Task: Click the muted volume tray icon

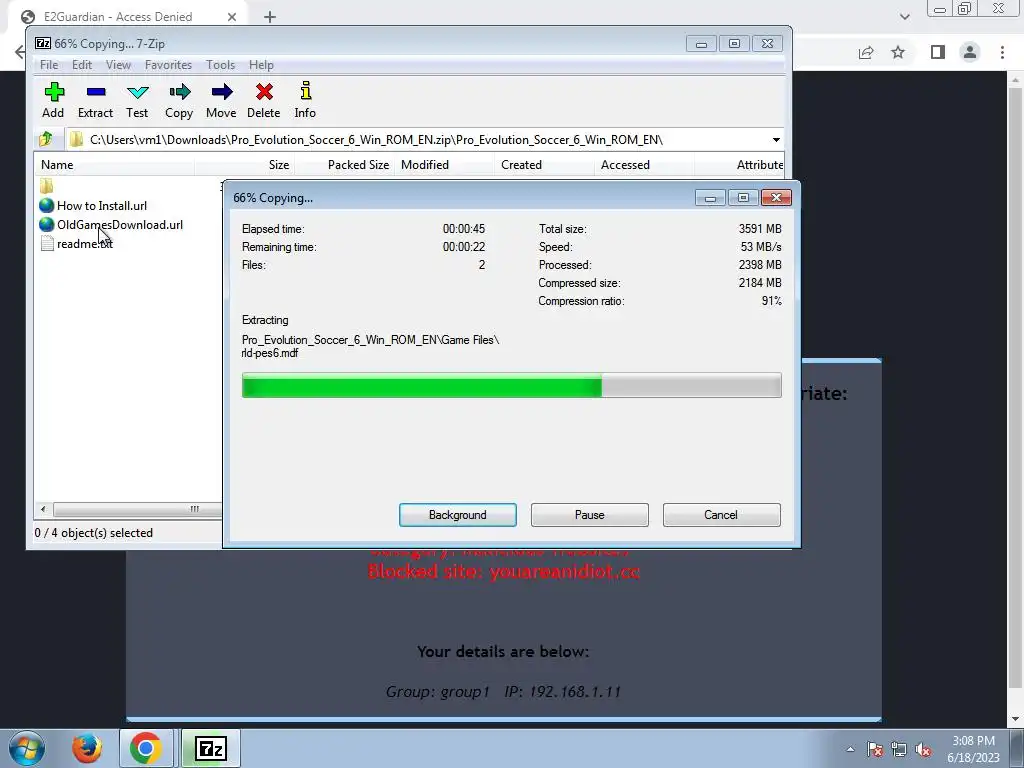Action: 923,749
